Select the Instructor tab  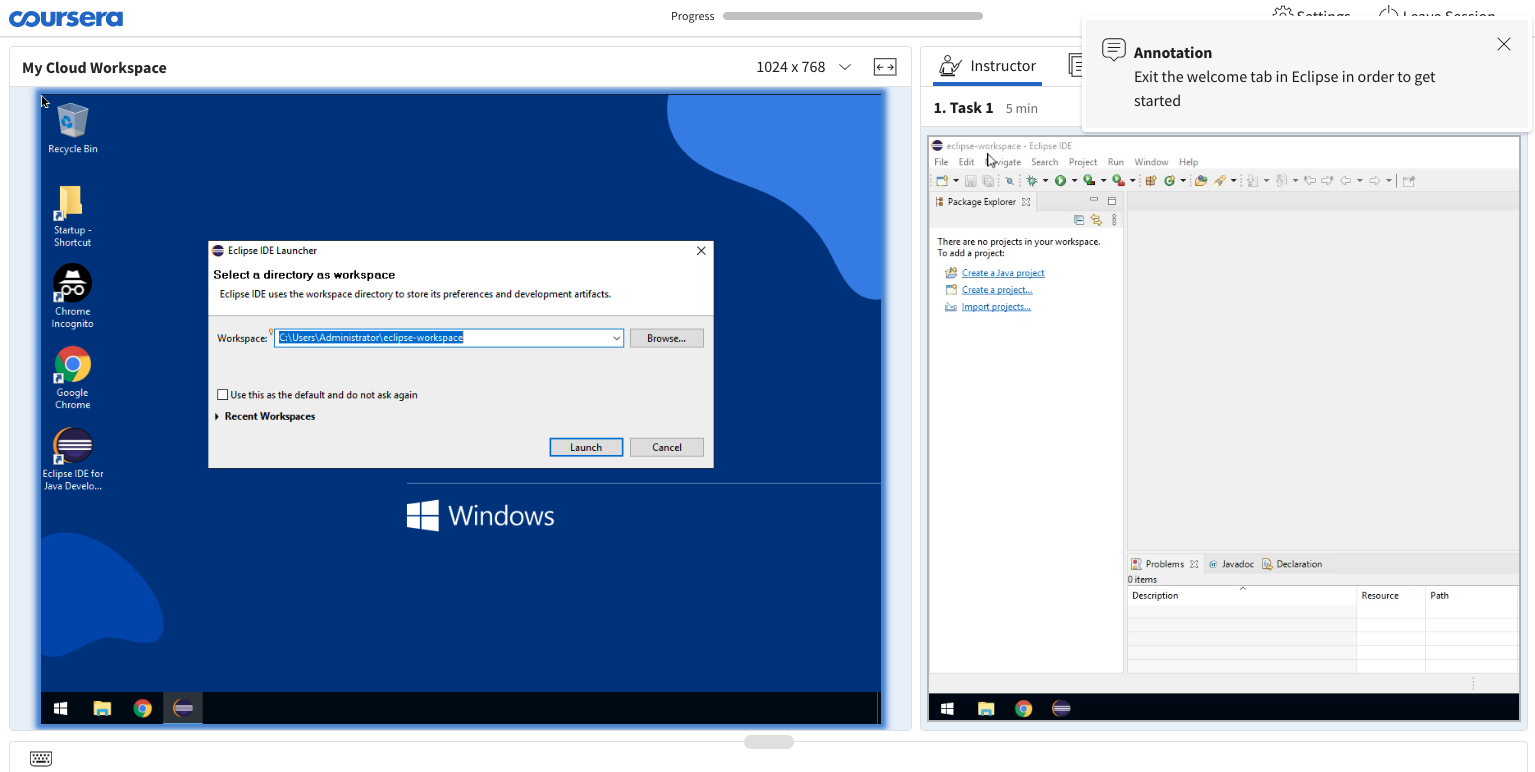coord(987,66)
